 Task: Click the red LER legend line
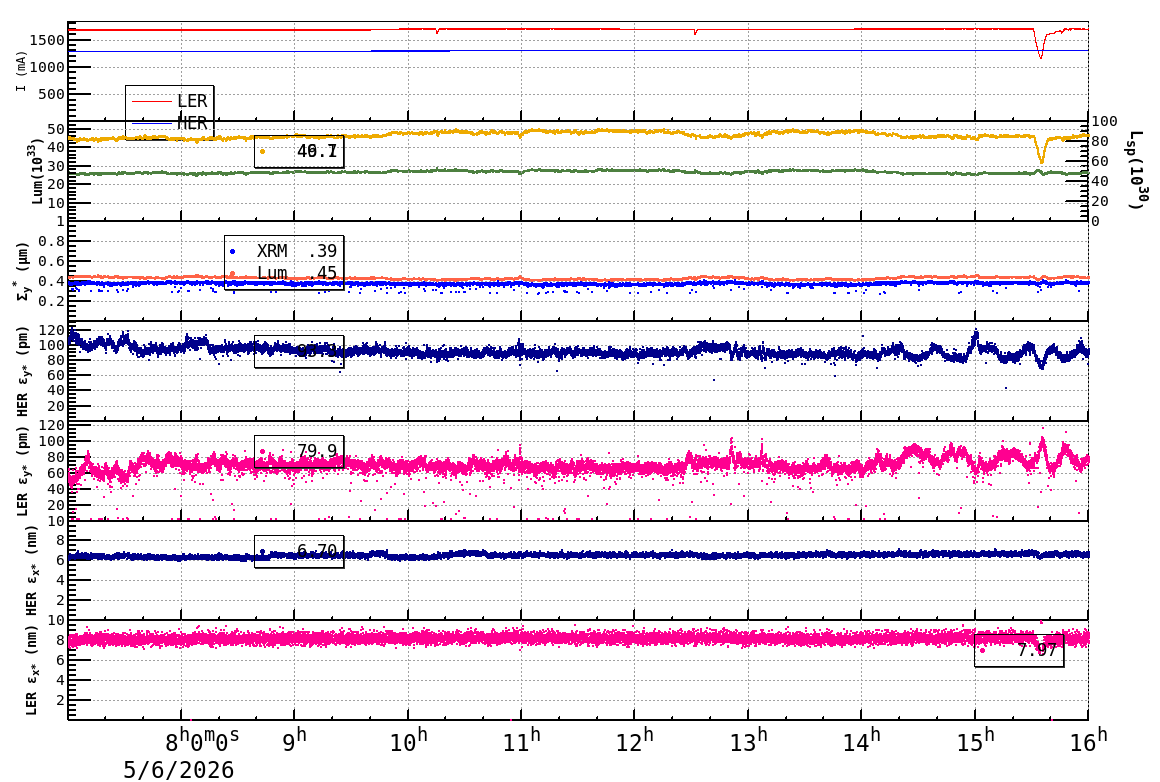click(x=150, y=101)
